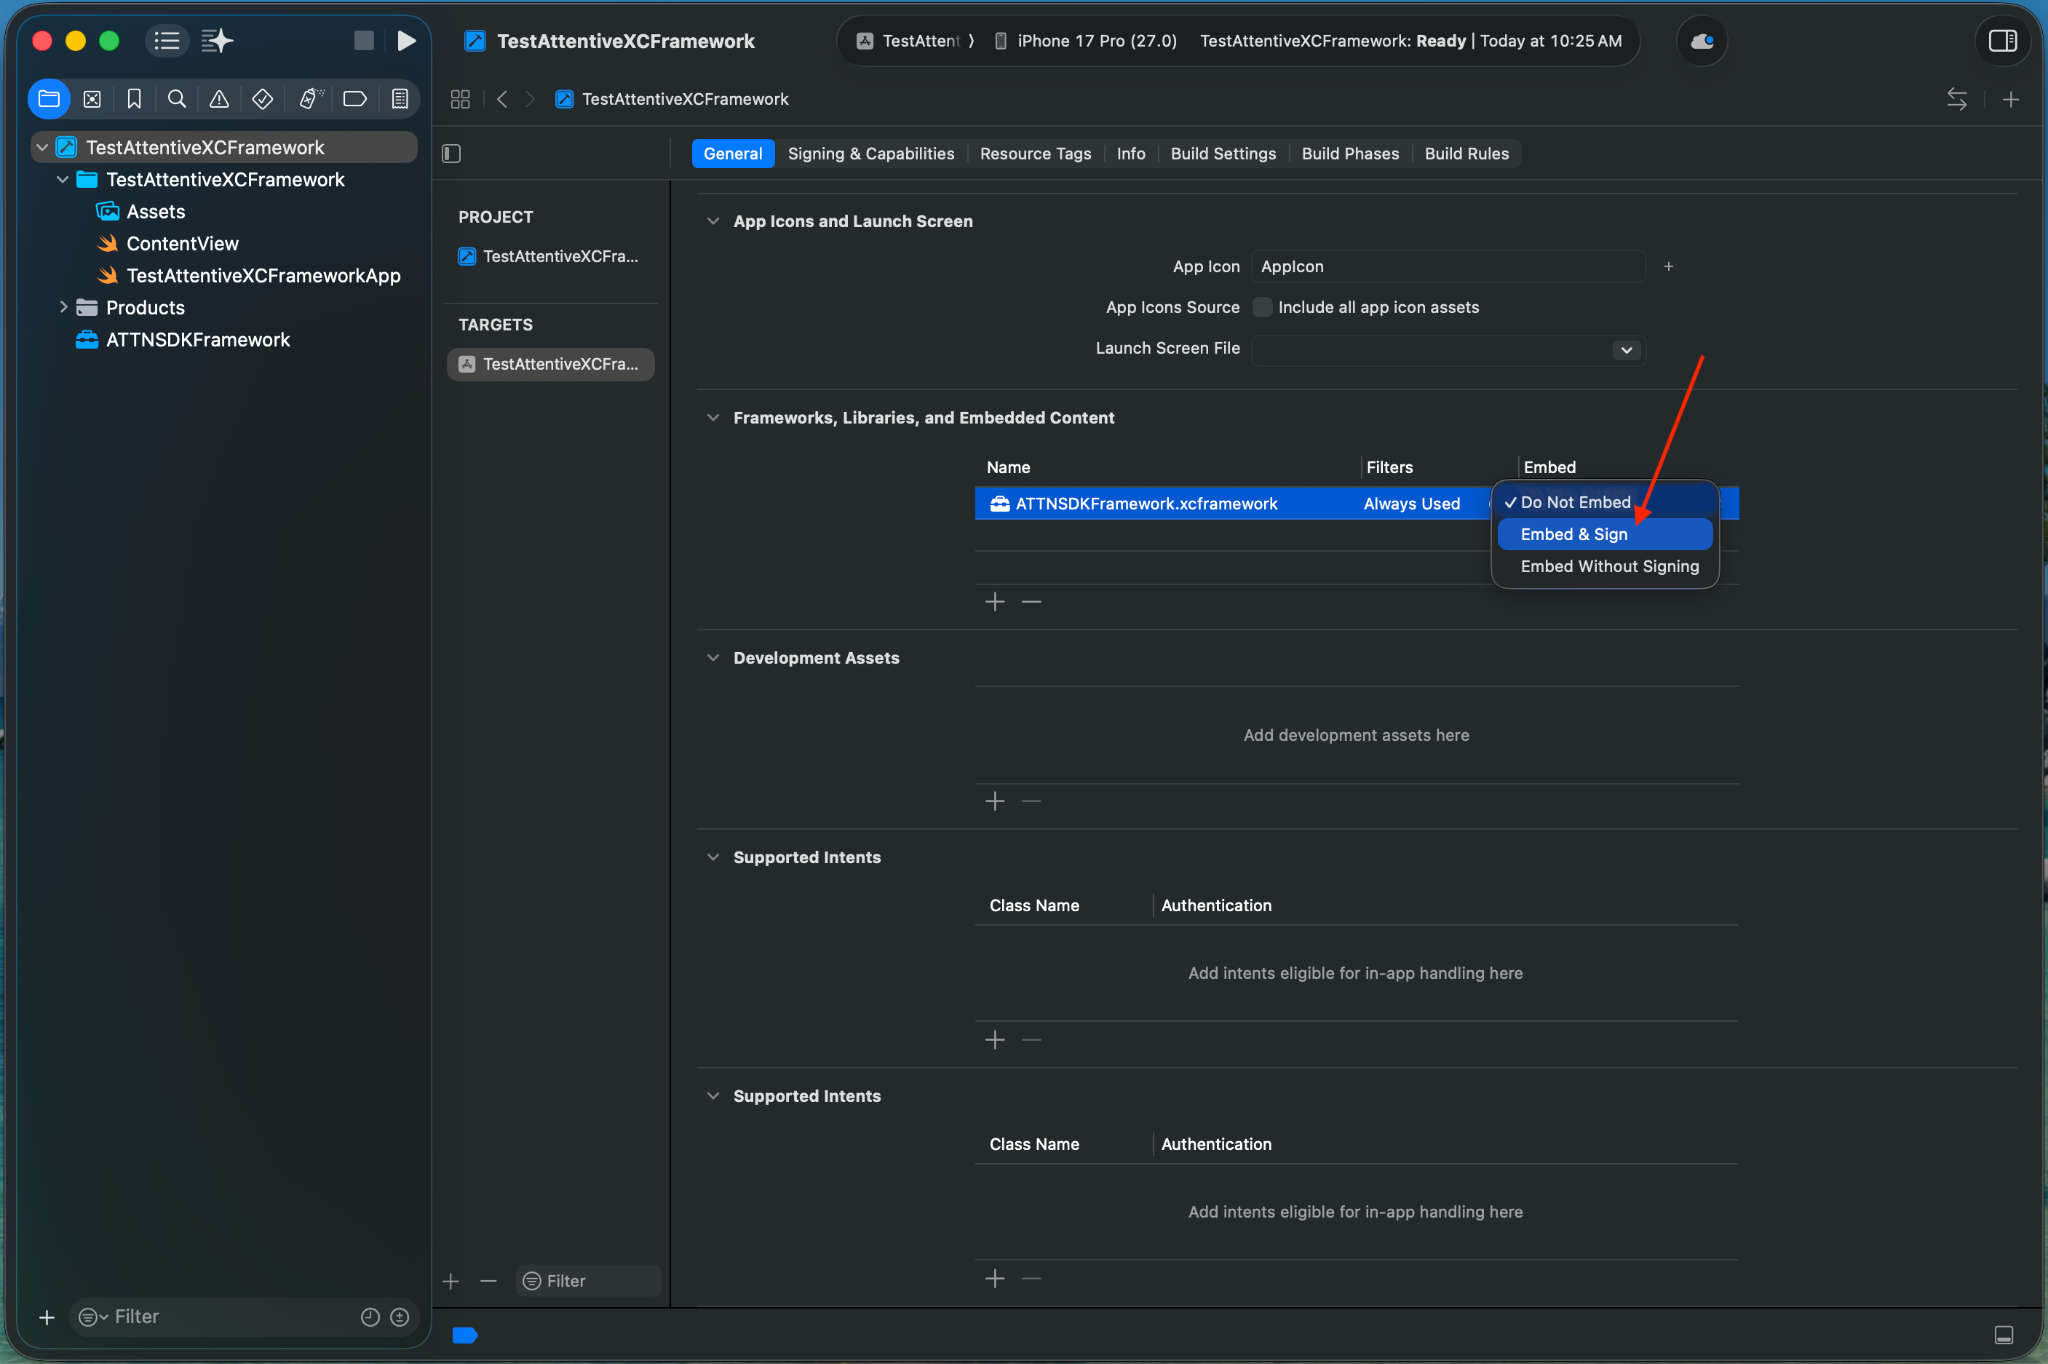Screen dimensions: 2048x1364
Task: Select the project under PROJECT heading
Action: coord(551,256)
